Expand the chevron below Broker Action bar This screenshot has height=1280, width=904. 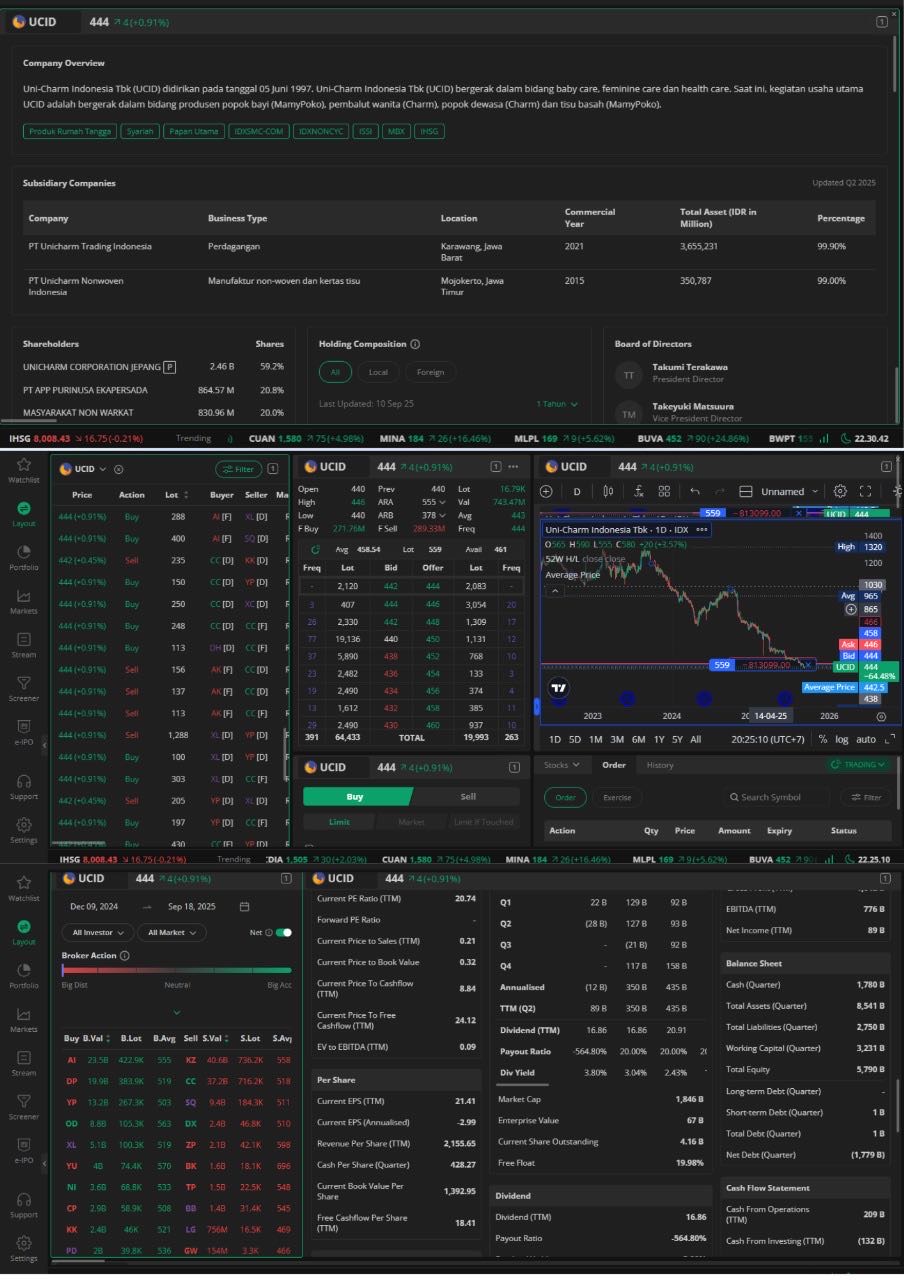[177, 1013]
